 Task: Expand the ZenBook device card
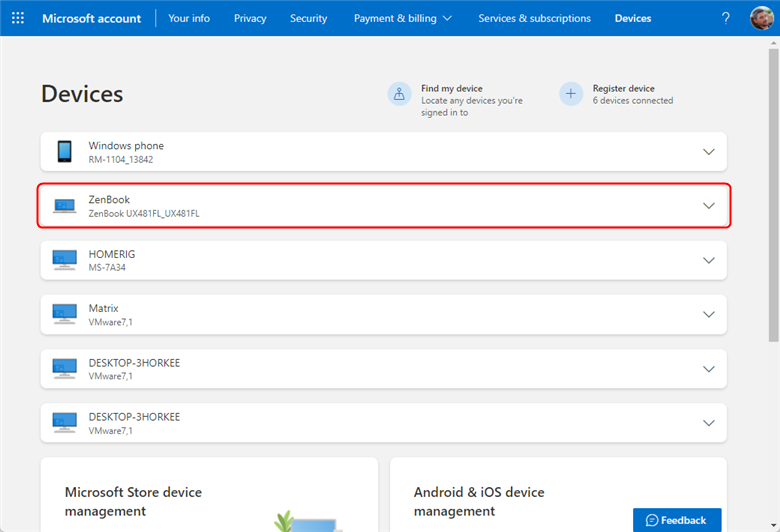click(x=708, y=206)
